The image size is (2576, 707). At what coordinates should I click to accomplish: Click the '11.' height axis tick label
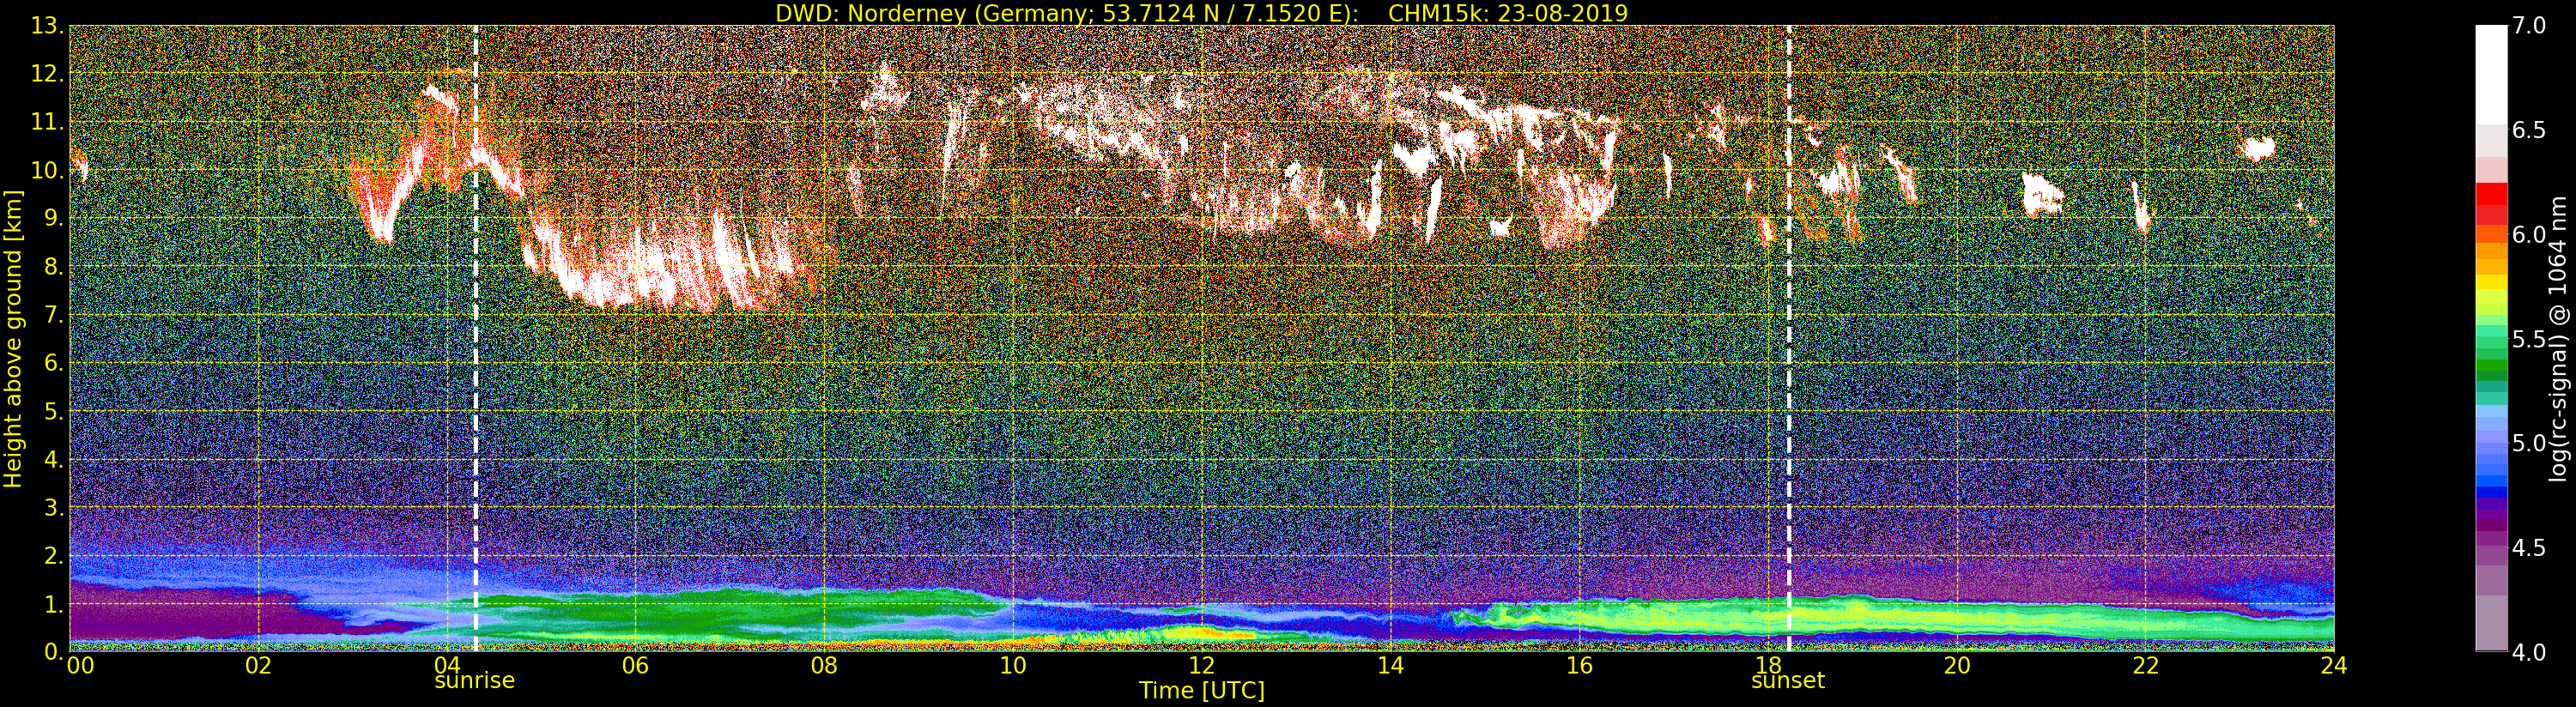click(47, 122)
